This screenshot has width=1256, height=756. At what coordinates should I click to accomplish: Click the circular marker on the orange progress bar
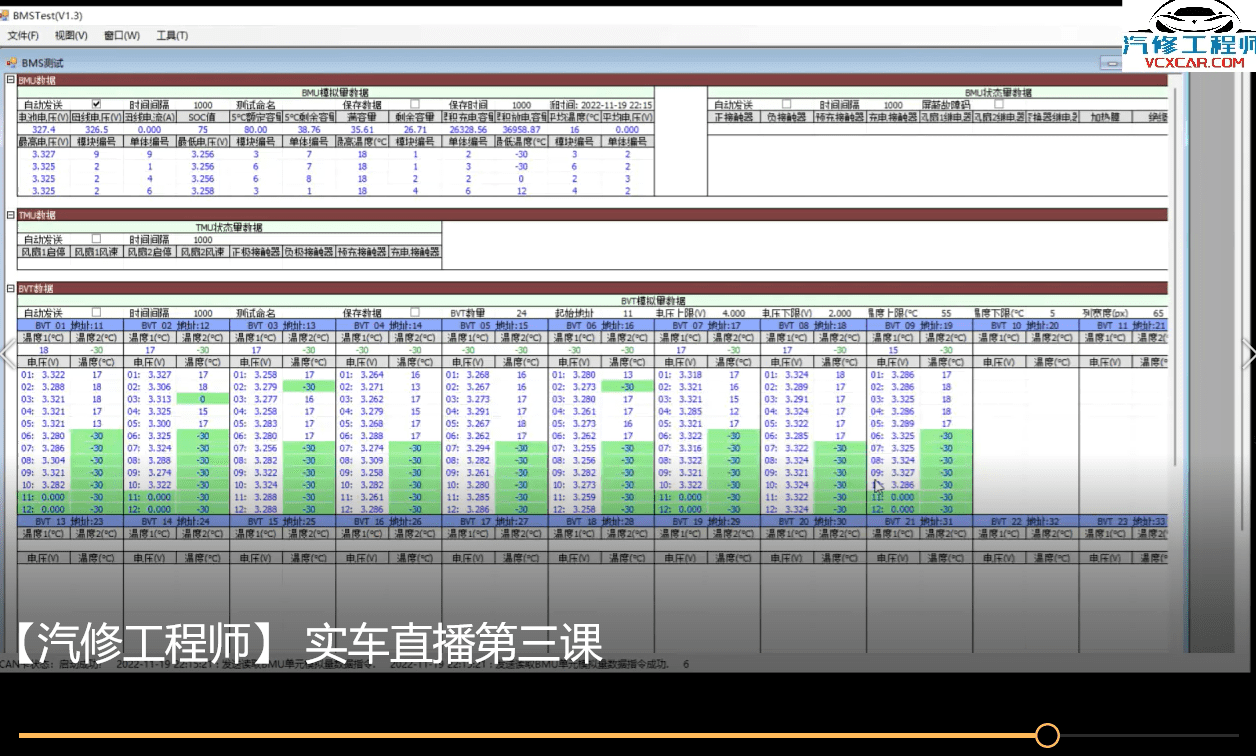coord(1046,734)
